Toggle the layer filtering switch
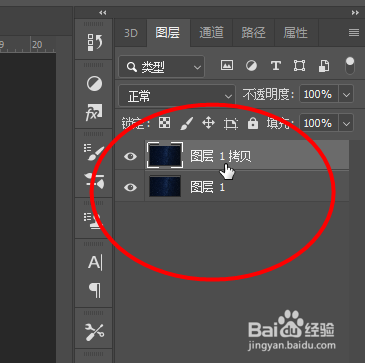Image resolution: width=365 pixels, height=363 pixels. click(350, 66)
